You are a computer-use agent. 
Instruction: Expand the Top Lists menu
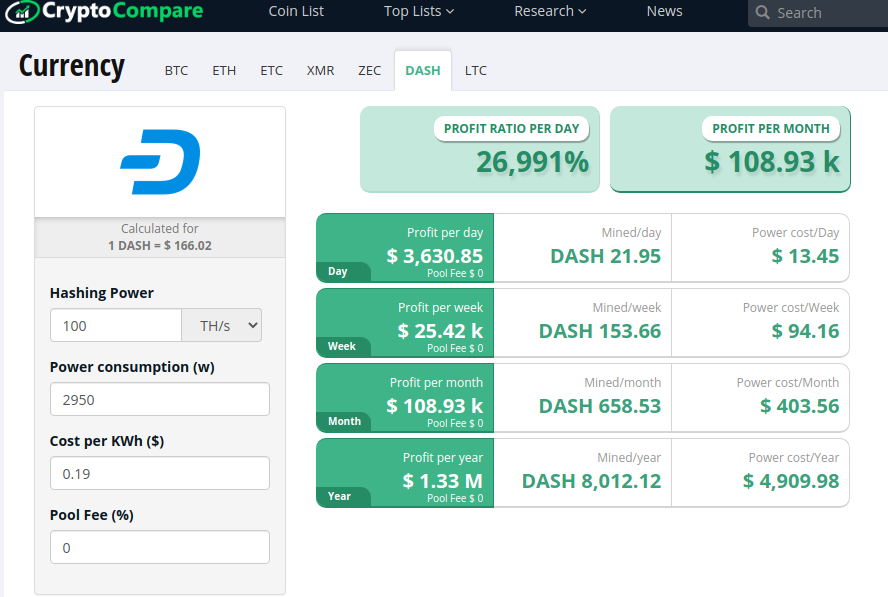coord(419,11)
